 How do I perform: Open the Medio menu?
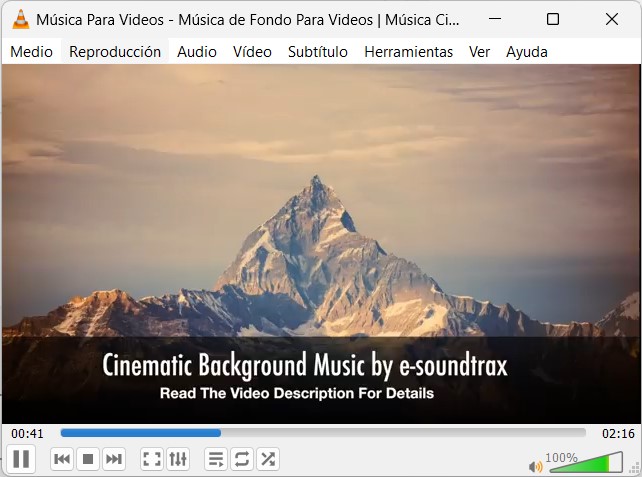(32, 52)
